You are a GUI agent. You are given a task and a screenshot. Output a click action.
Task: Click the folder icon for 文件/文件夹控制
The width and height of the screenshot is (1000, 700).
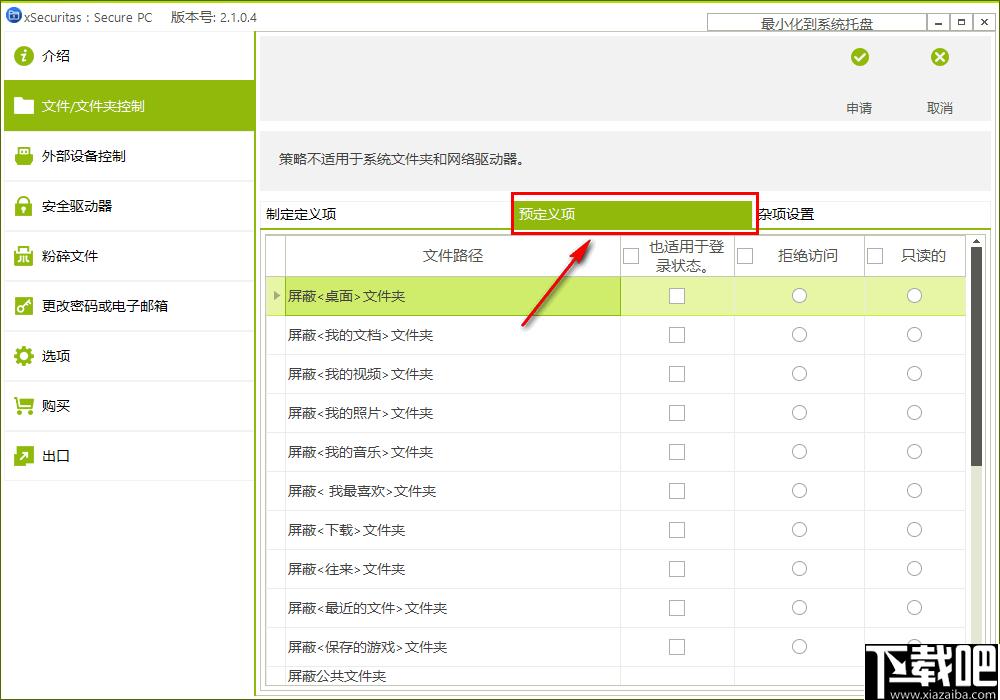tap(24, 105)
